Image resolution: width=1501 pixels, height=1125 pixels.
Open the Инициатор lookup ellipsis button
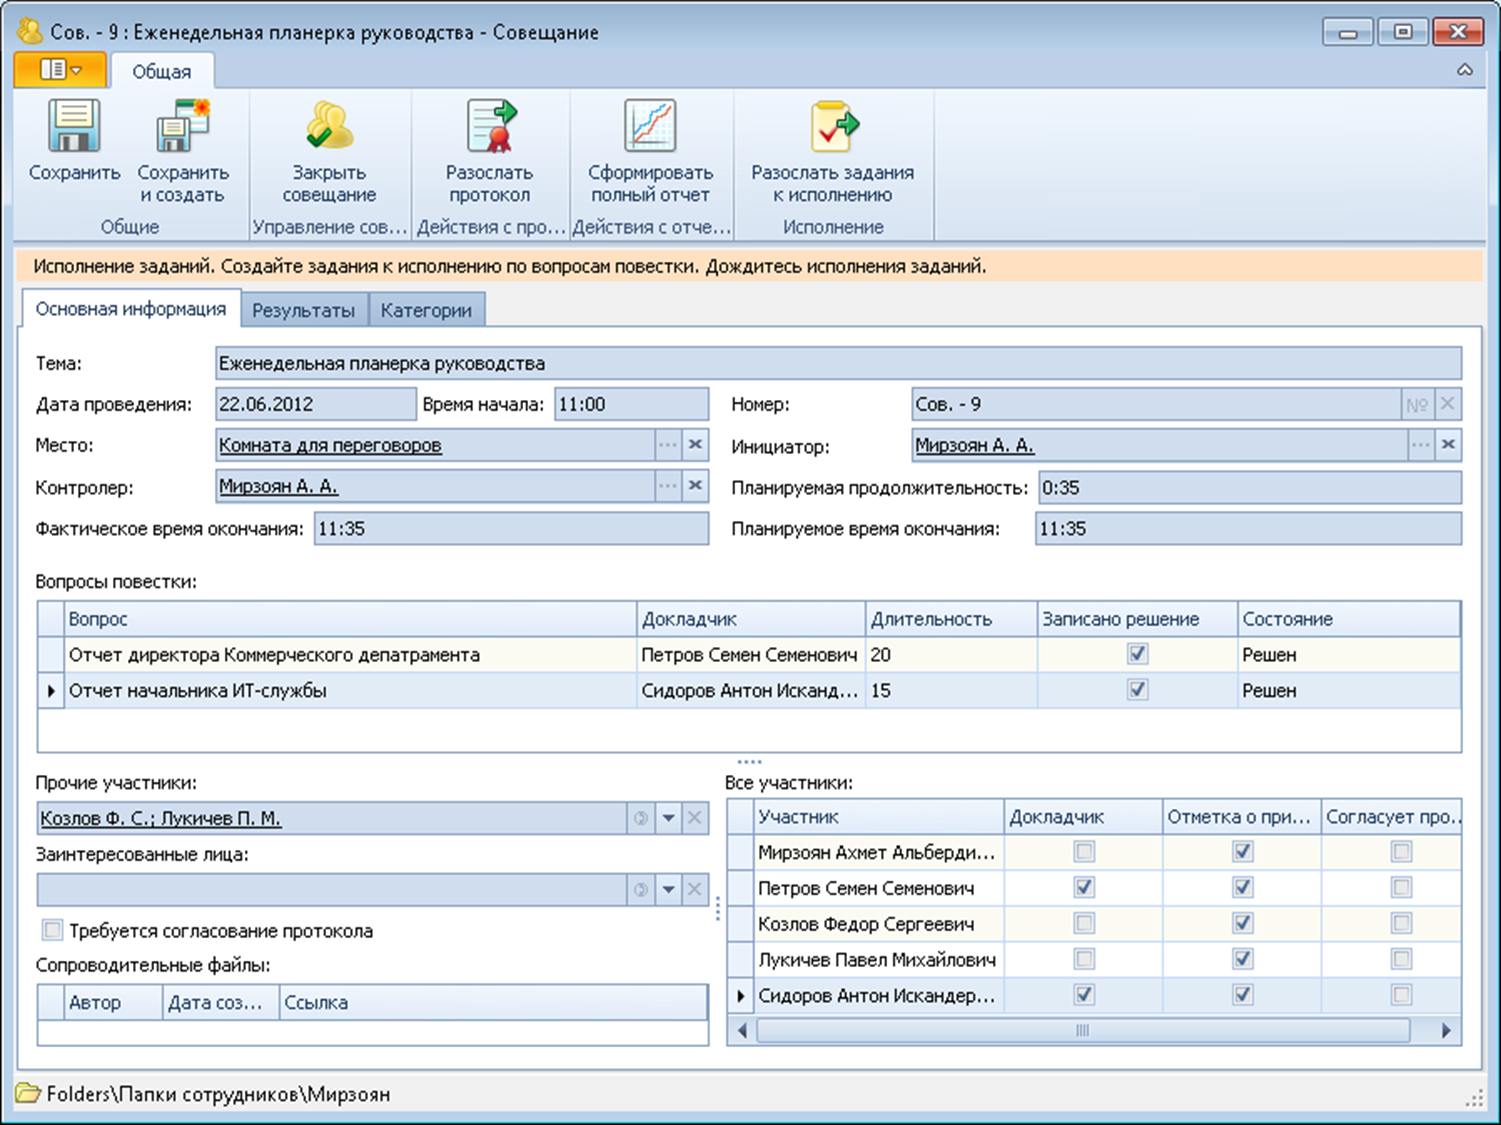click(x=1420, y=445)
